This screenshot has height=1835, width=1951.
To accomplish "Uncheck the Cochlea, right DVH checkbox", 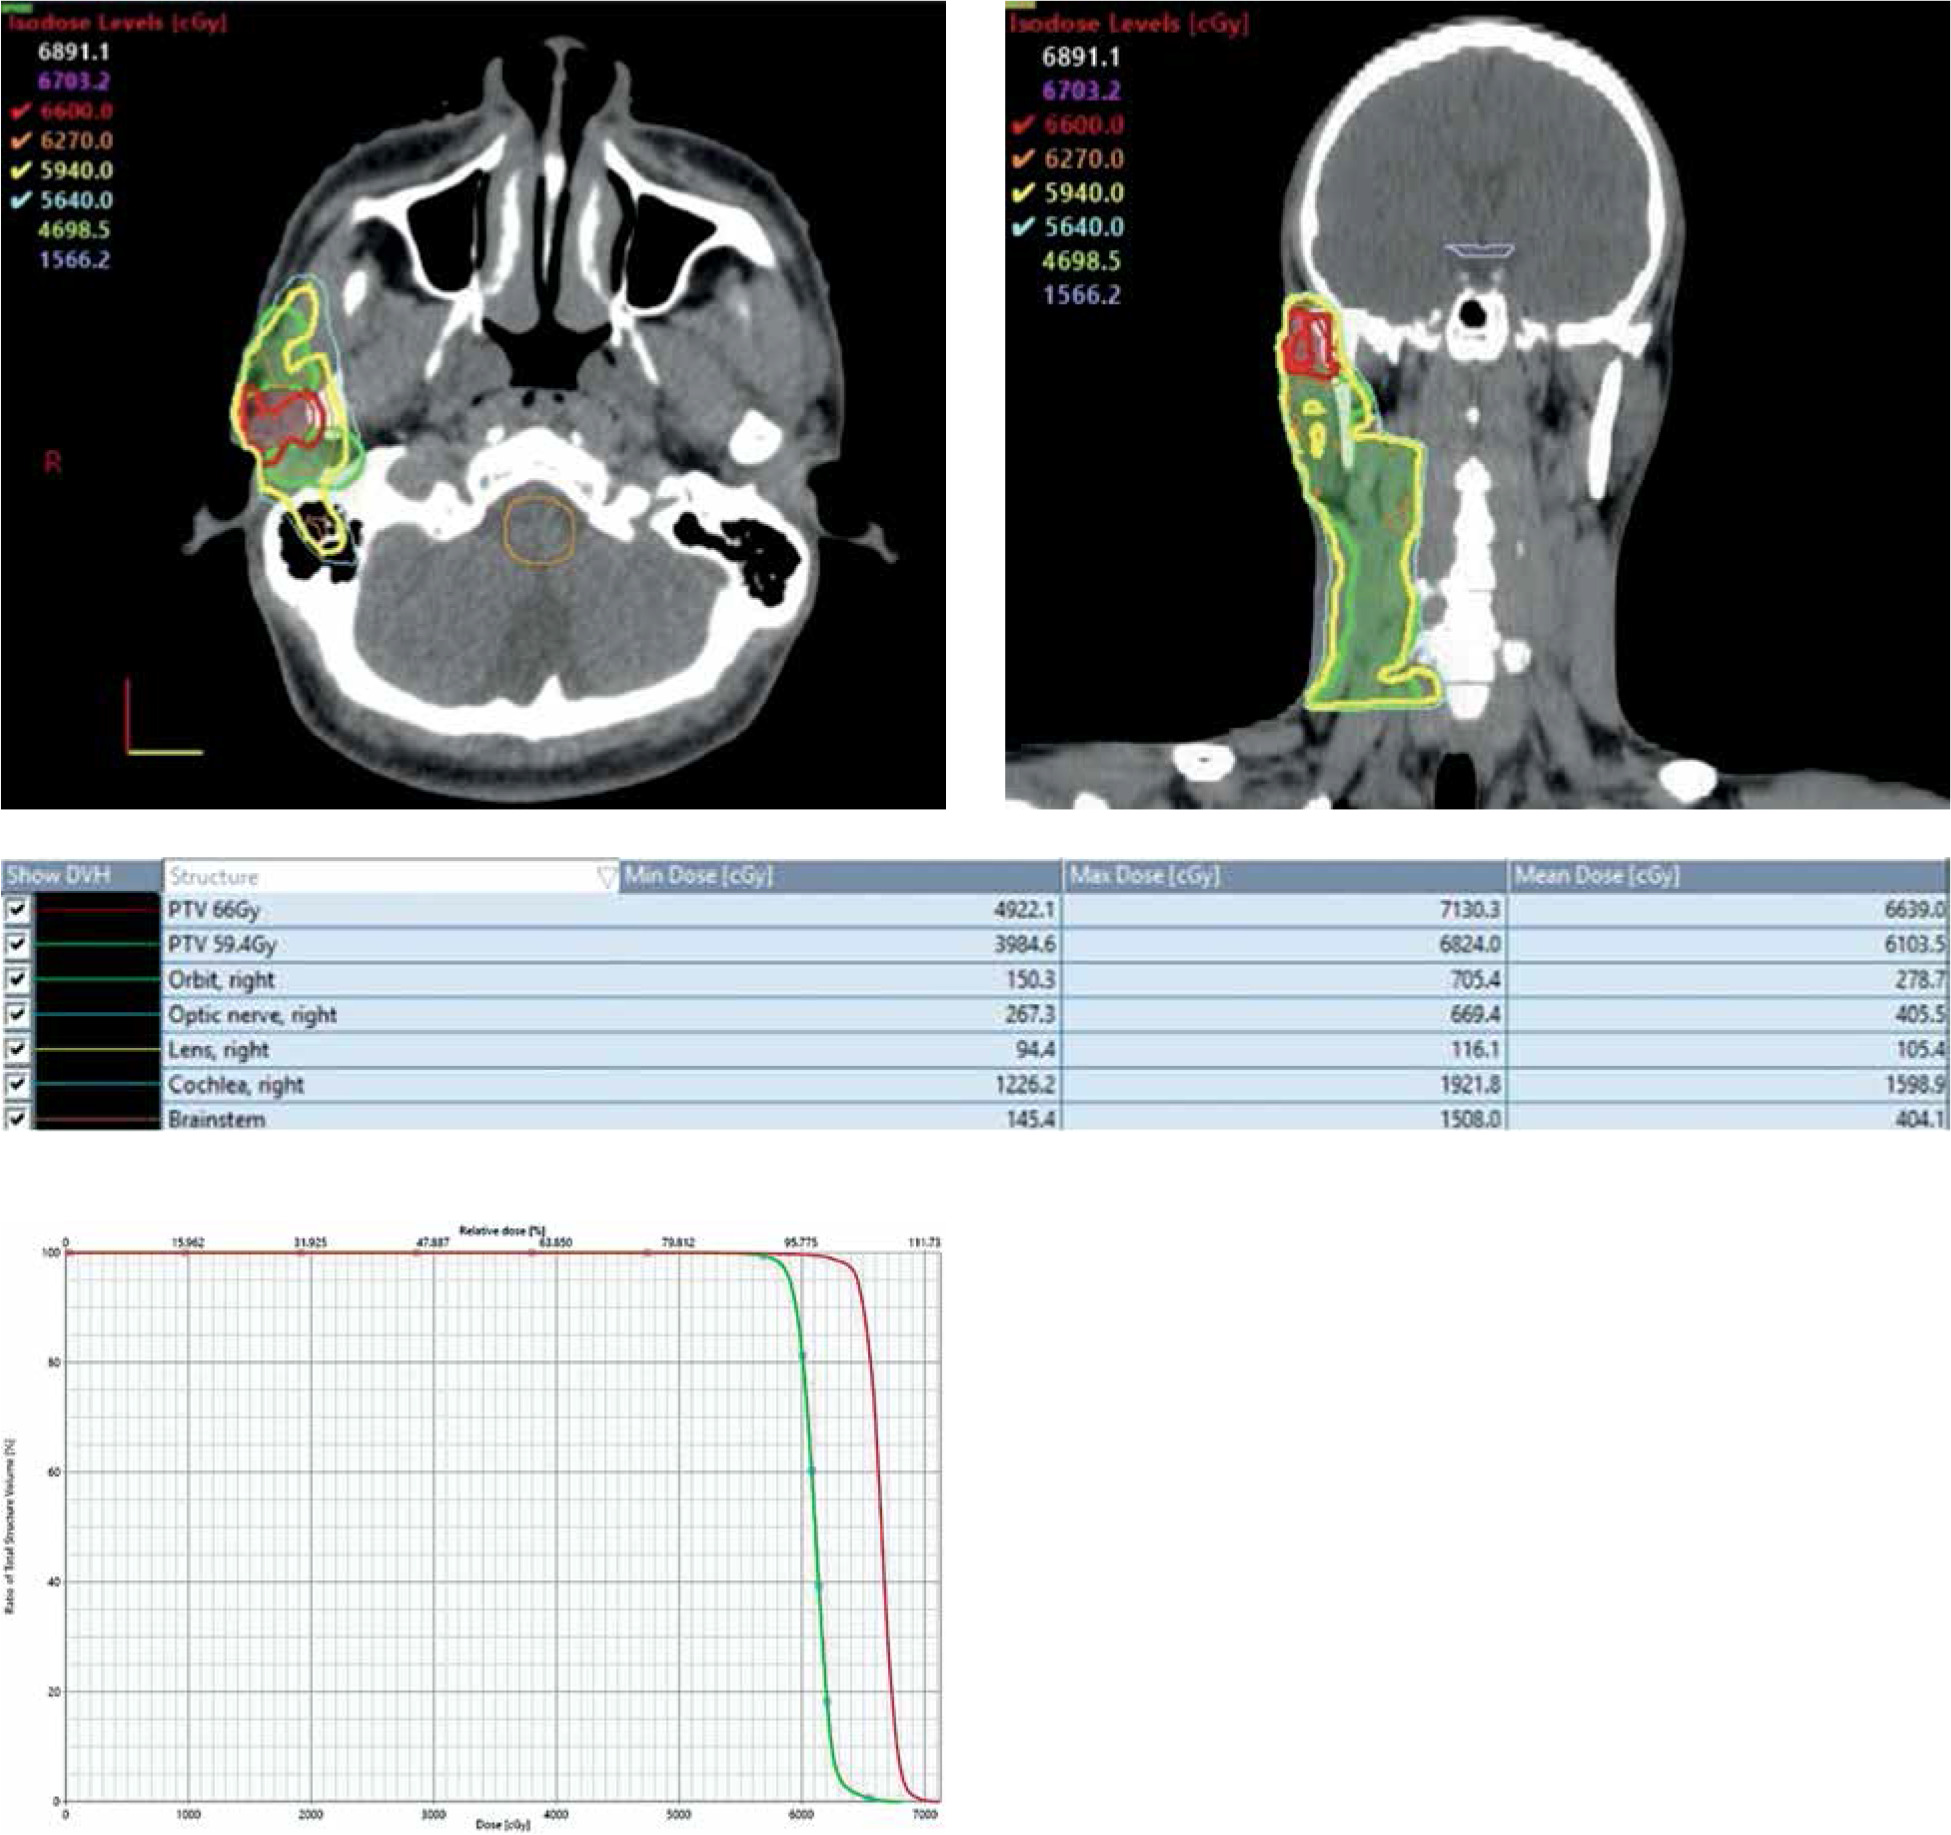I will [x=16, y=1085].
